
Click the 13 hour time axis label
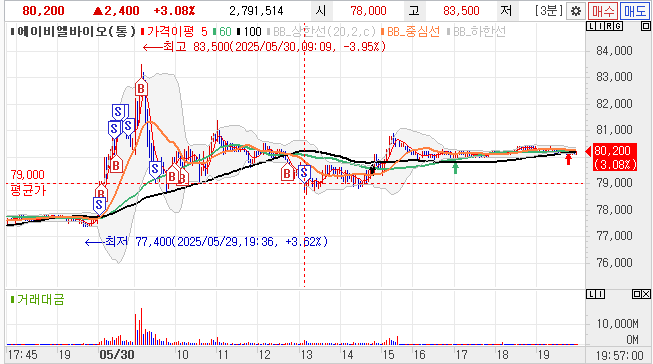tap(307, 355)
